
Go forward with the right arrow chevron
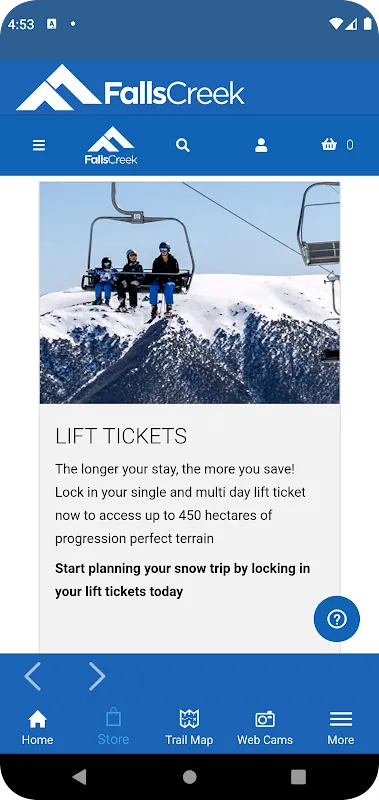pyautogui.click(x=96, y=677)
